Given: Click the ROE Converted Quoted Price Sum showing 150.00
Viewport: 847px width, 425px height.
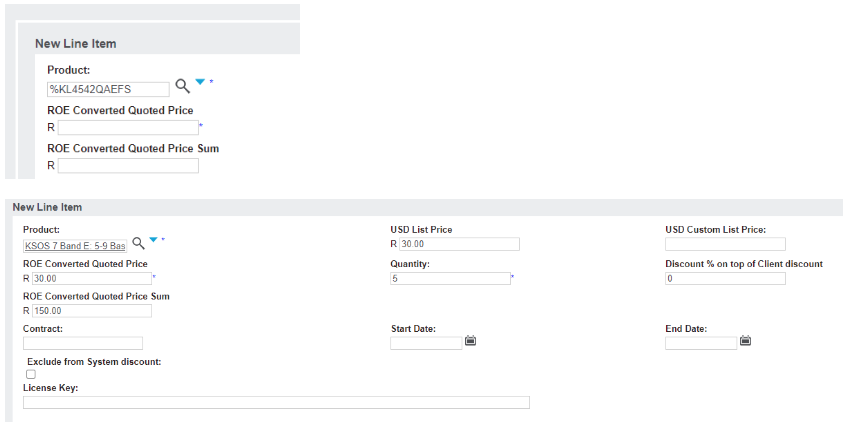Looking at the screenshot, I should point(91,311).
